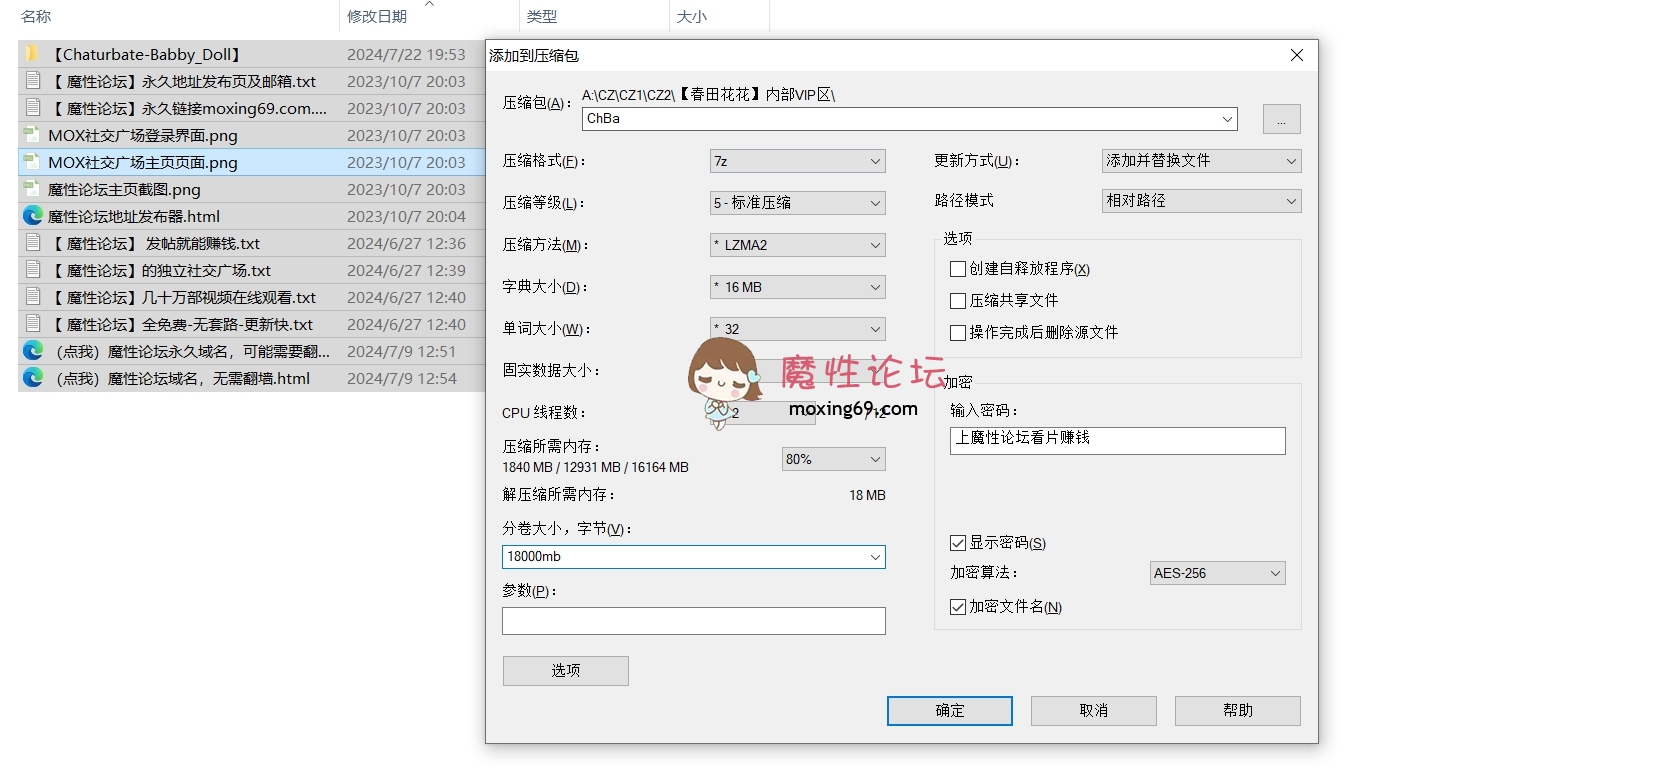Uncheck the 加密文件名 checkbox

pyautogui.click(x=958, y=607)
